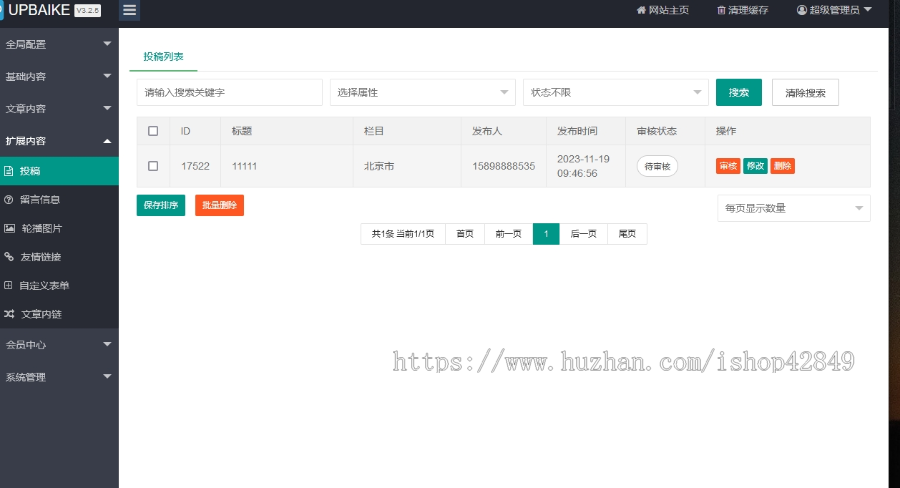Click the 友情链接 link icon in sidebar
This screenshot has width=900, height=488.
pos(9,257)
